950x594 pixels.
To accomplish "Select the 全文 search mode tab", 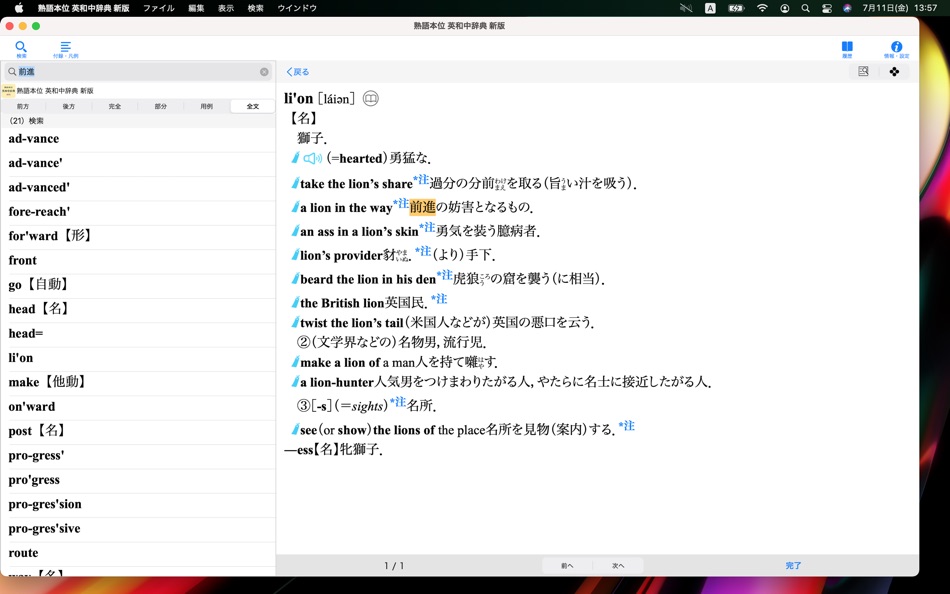I will [253, 106].
